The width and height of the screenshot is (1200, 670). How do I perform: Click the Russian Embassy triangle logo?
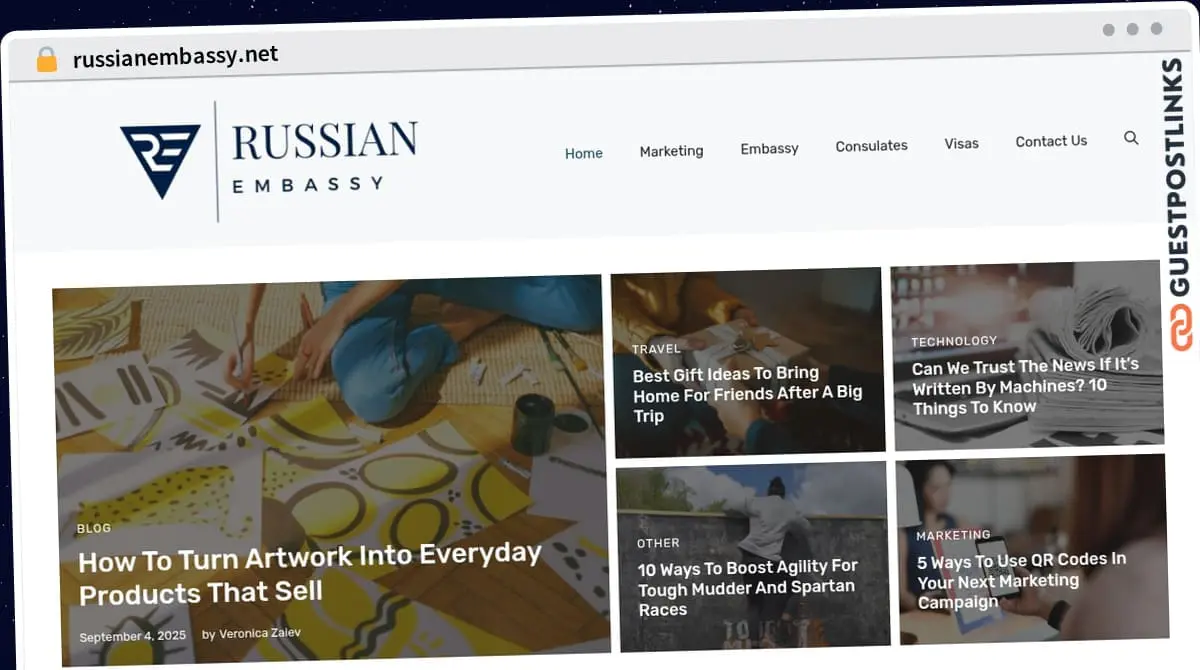point(160,160)
